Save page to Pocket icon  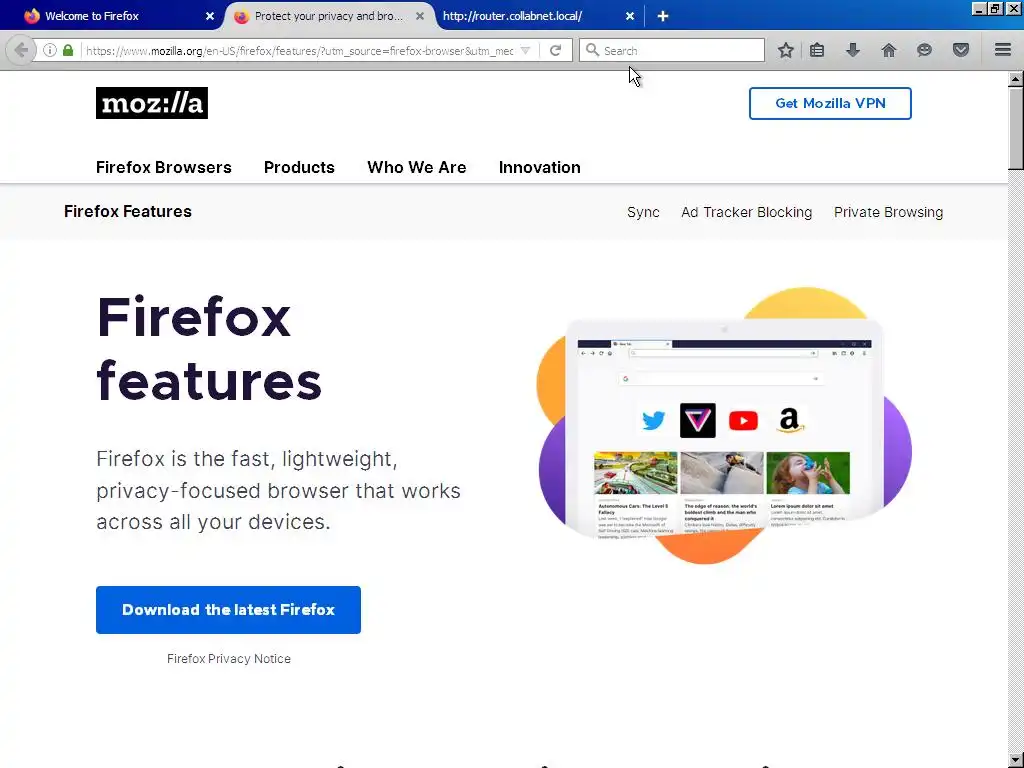coord(961,50)
